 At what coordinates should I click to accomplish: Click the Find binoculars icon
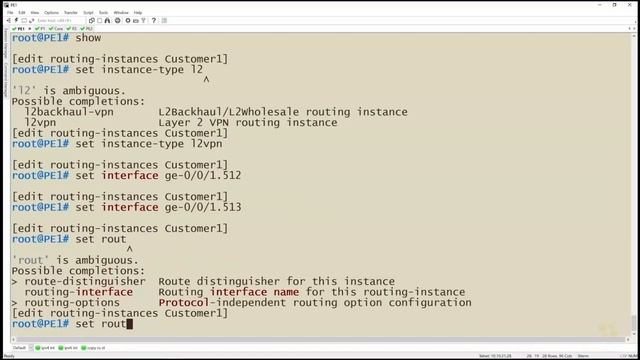[107, 20]
